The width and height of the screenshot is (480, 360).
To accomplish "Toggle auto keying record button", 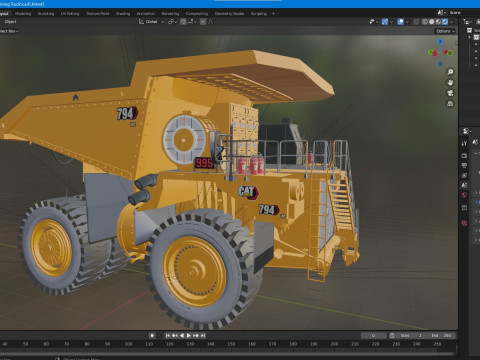I will tap(152, 335).
